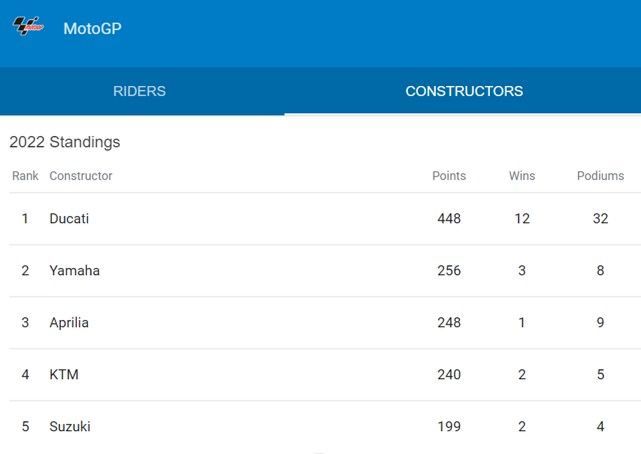The height and width of the screenshot is (454, 641).
Task: Switch to the Riders tab
Action: click(139, 91)
